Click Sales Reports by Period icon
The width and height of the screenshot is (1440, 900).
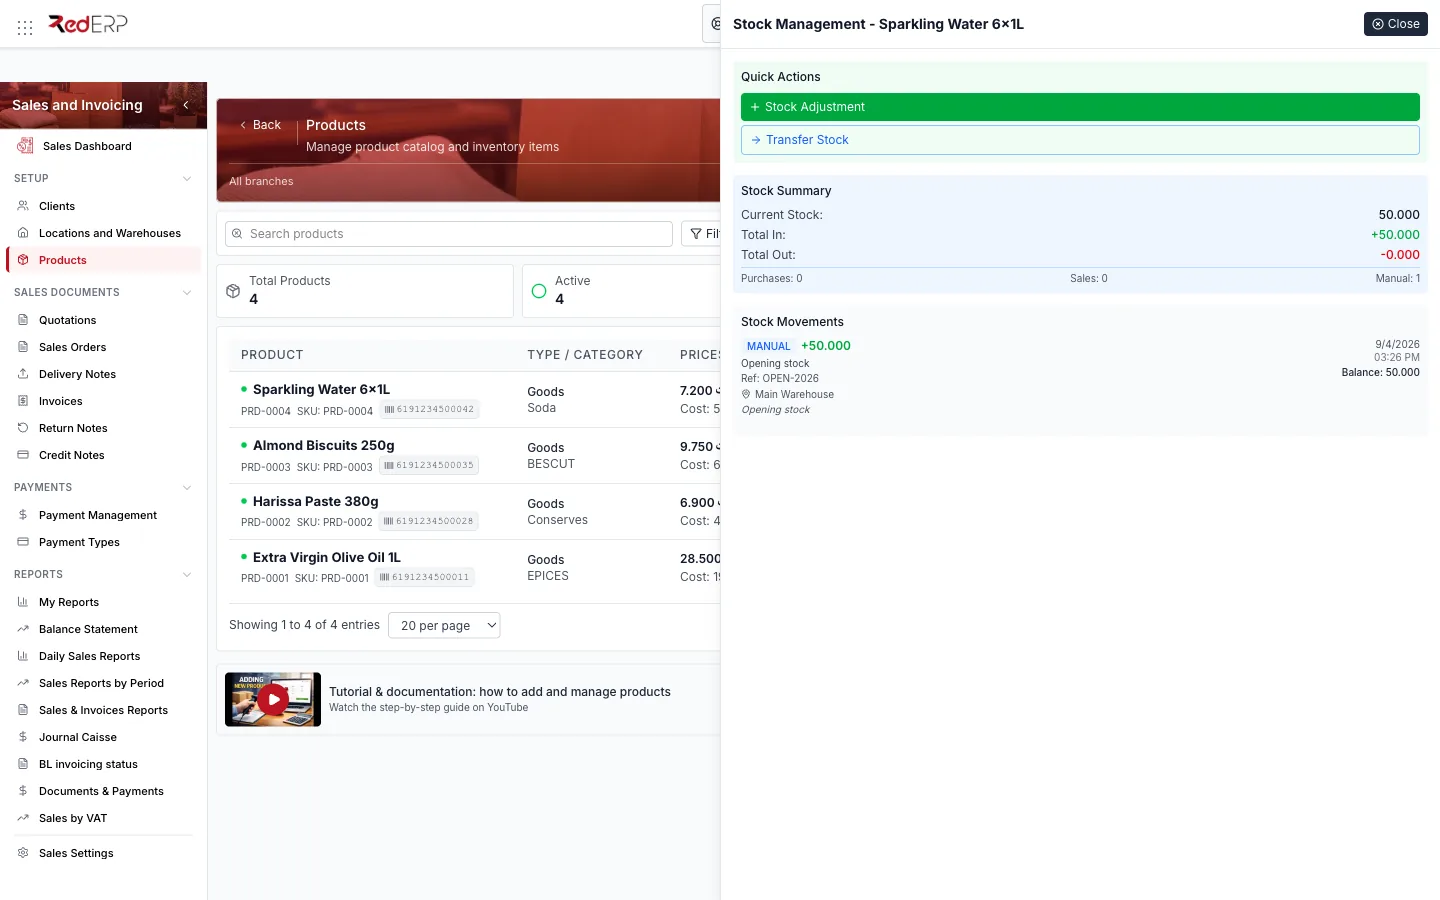[23, 683]
